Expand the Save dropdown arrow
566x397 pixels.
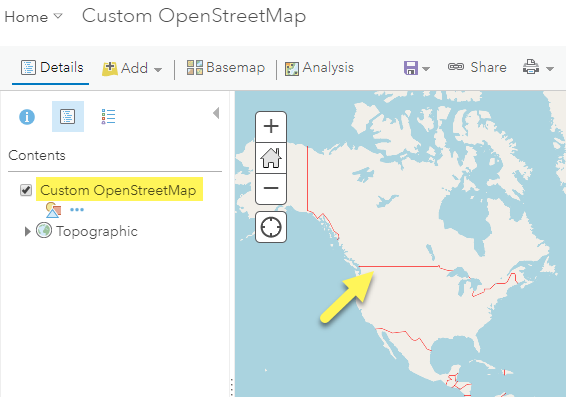(x=426, y=69)
